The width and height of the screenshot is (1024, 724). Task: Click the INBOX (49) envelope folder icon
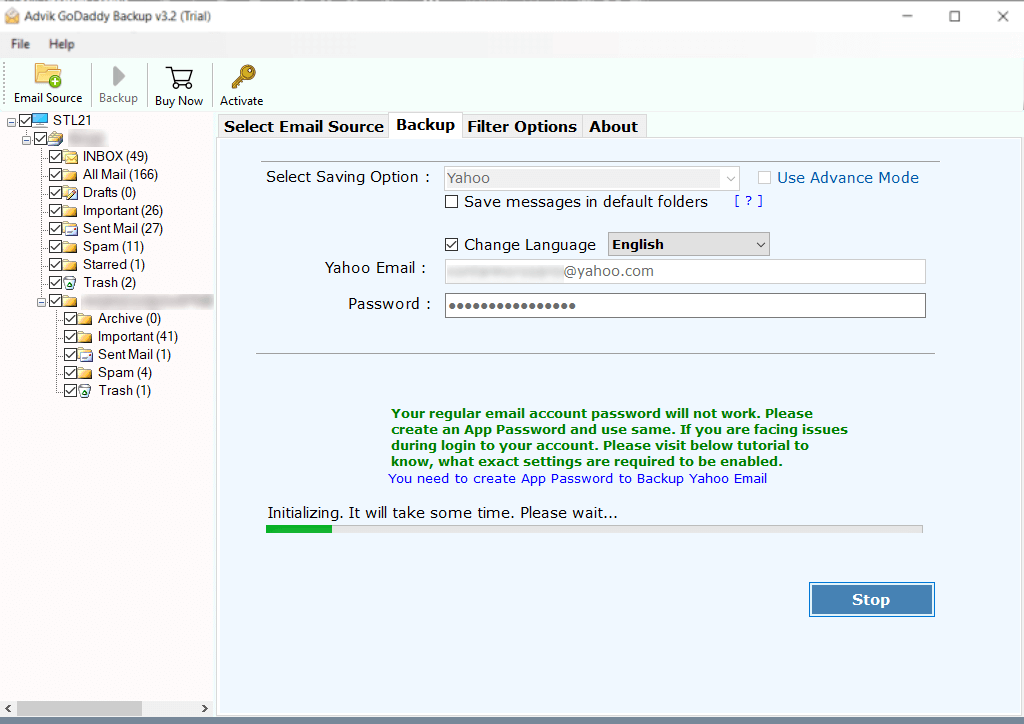(71, 157)
